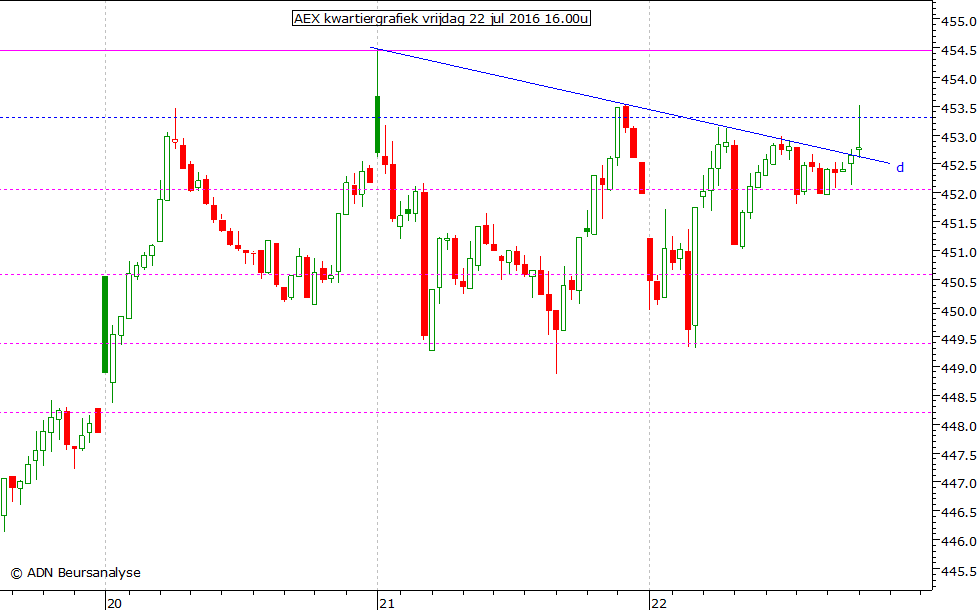Click the descending blue trendline
The width and height of the screenshot is (980, 610).
click(630, 106)
